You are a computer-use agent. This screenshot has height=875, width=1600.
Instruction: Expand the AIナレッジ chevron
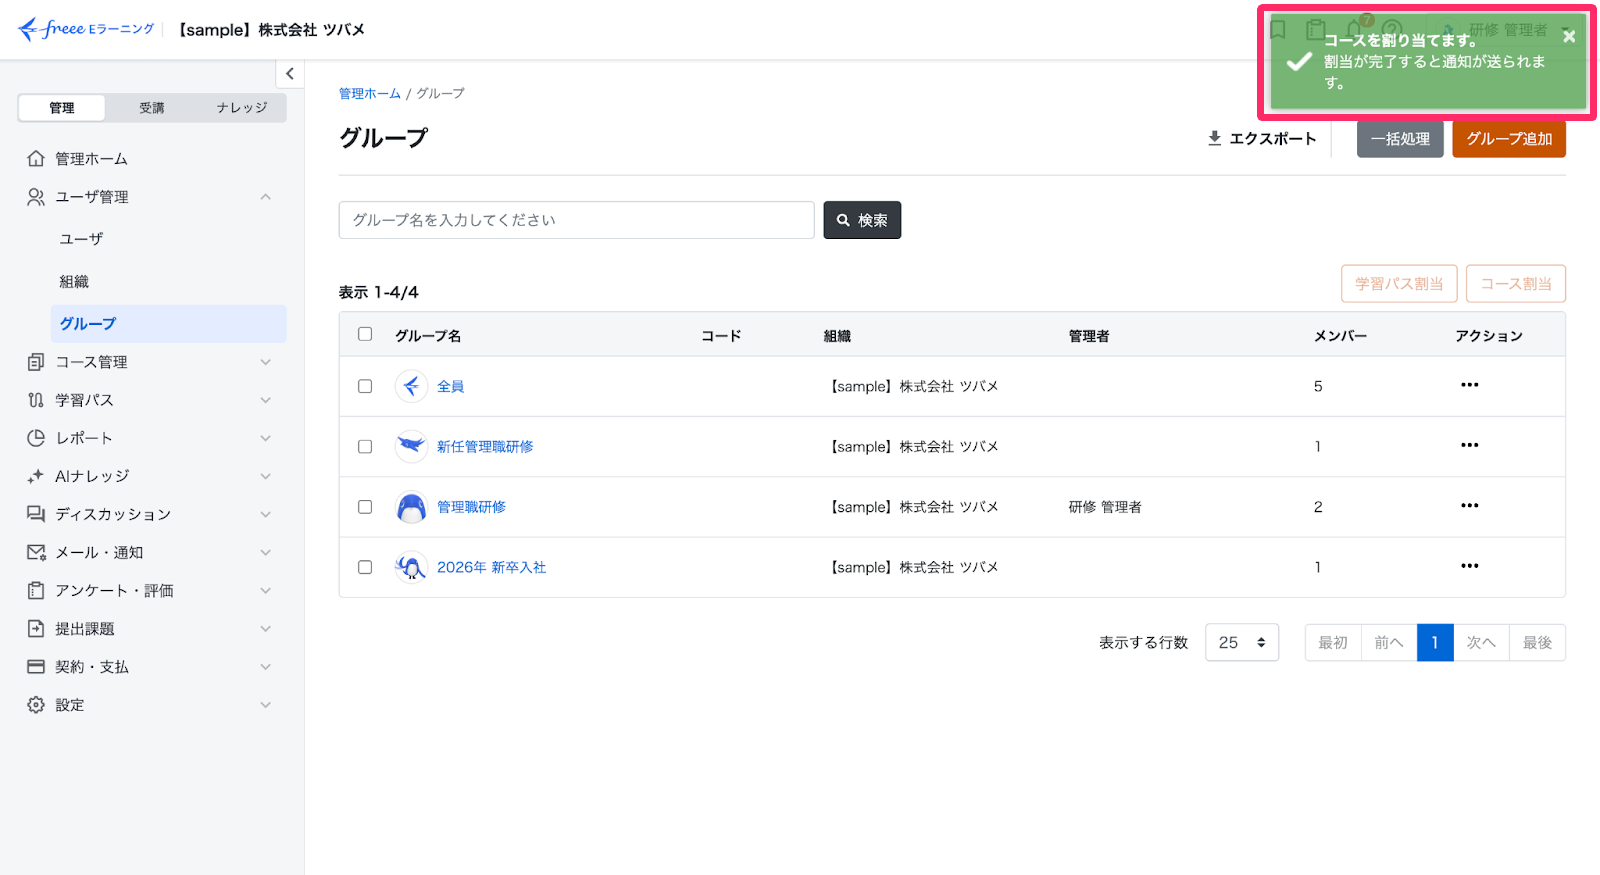point(266,476)
